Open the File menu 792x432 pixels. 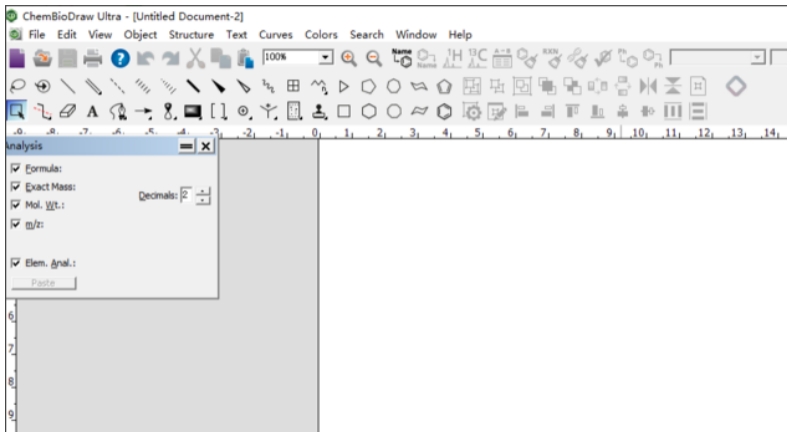(37, 34)
